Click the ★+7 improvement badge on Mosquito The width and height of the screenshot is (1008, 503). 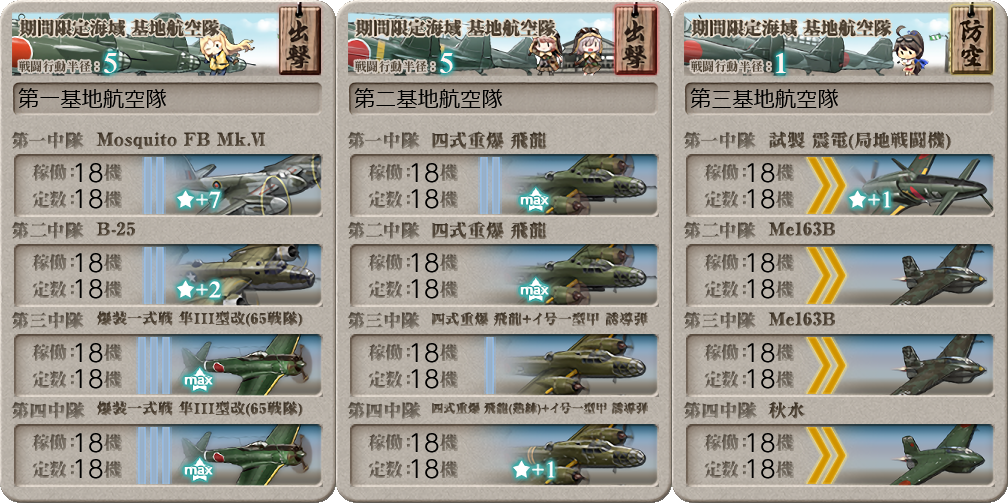tap(199, 201)
